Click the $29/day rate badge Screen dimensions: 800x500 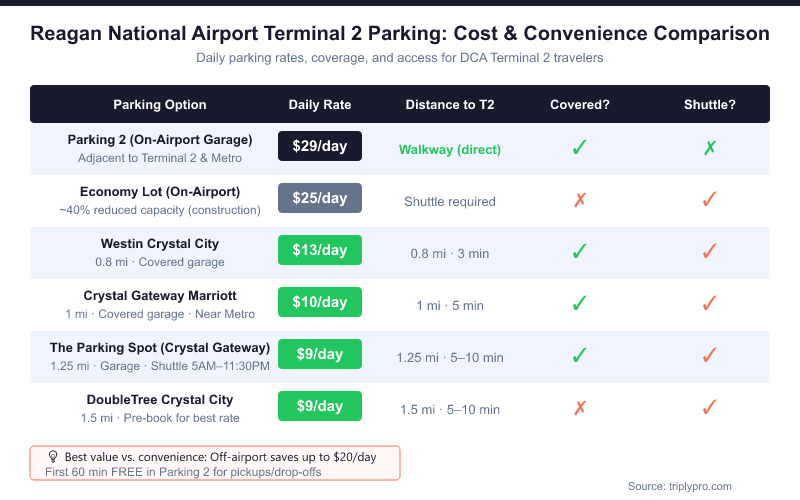[x=320, y=146]
